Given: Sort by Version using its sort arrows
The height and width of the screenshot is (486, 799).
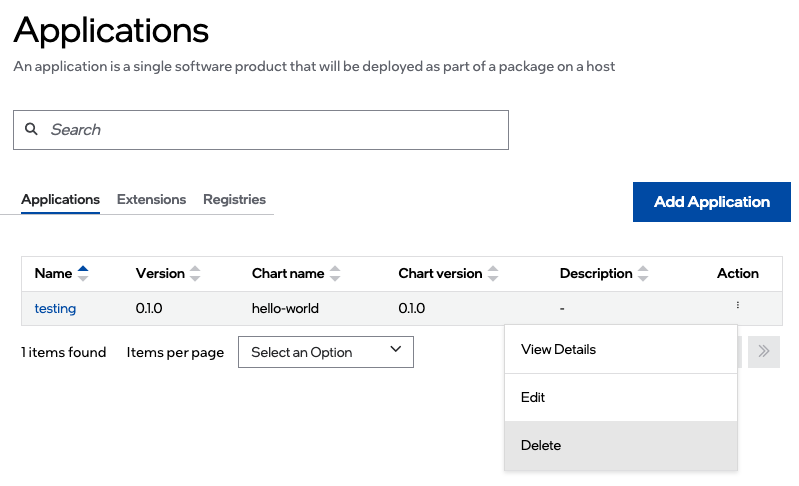Looking at the screenshot, I should (x=195, y=273).
